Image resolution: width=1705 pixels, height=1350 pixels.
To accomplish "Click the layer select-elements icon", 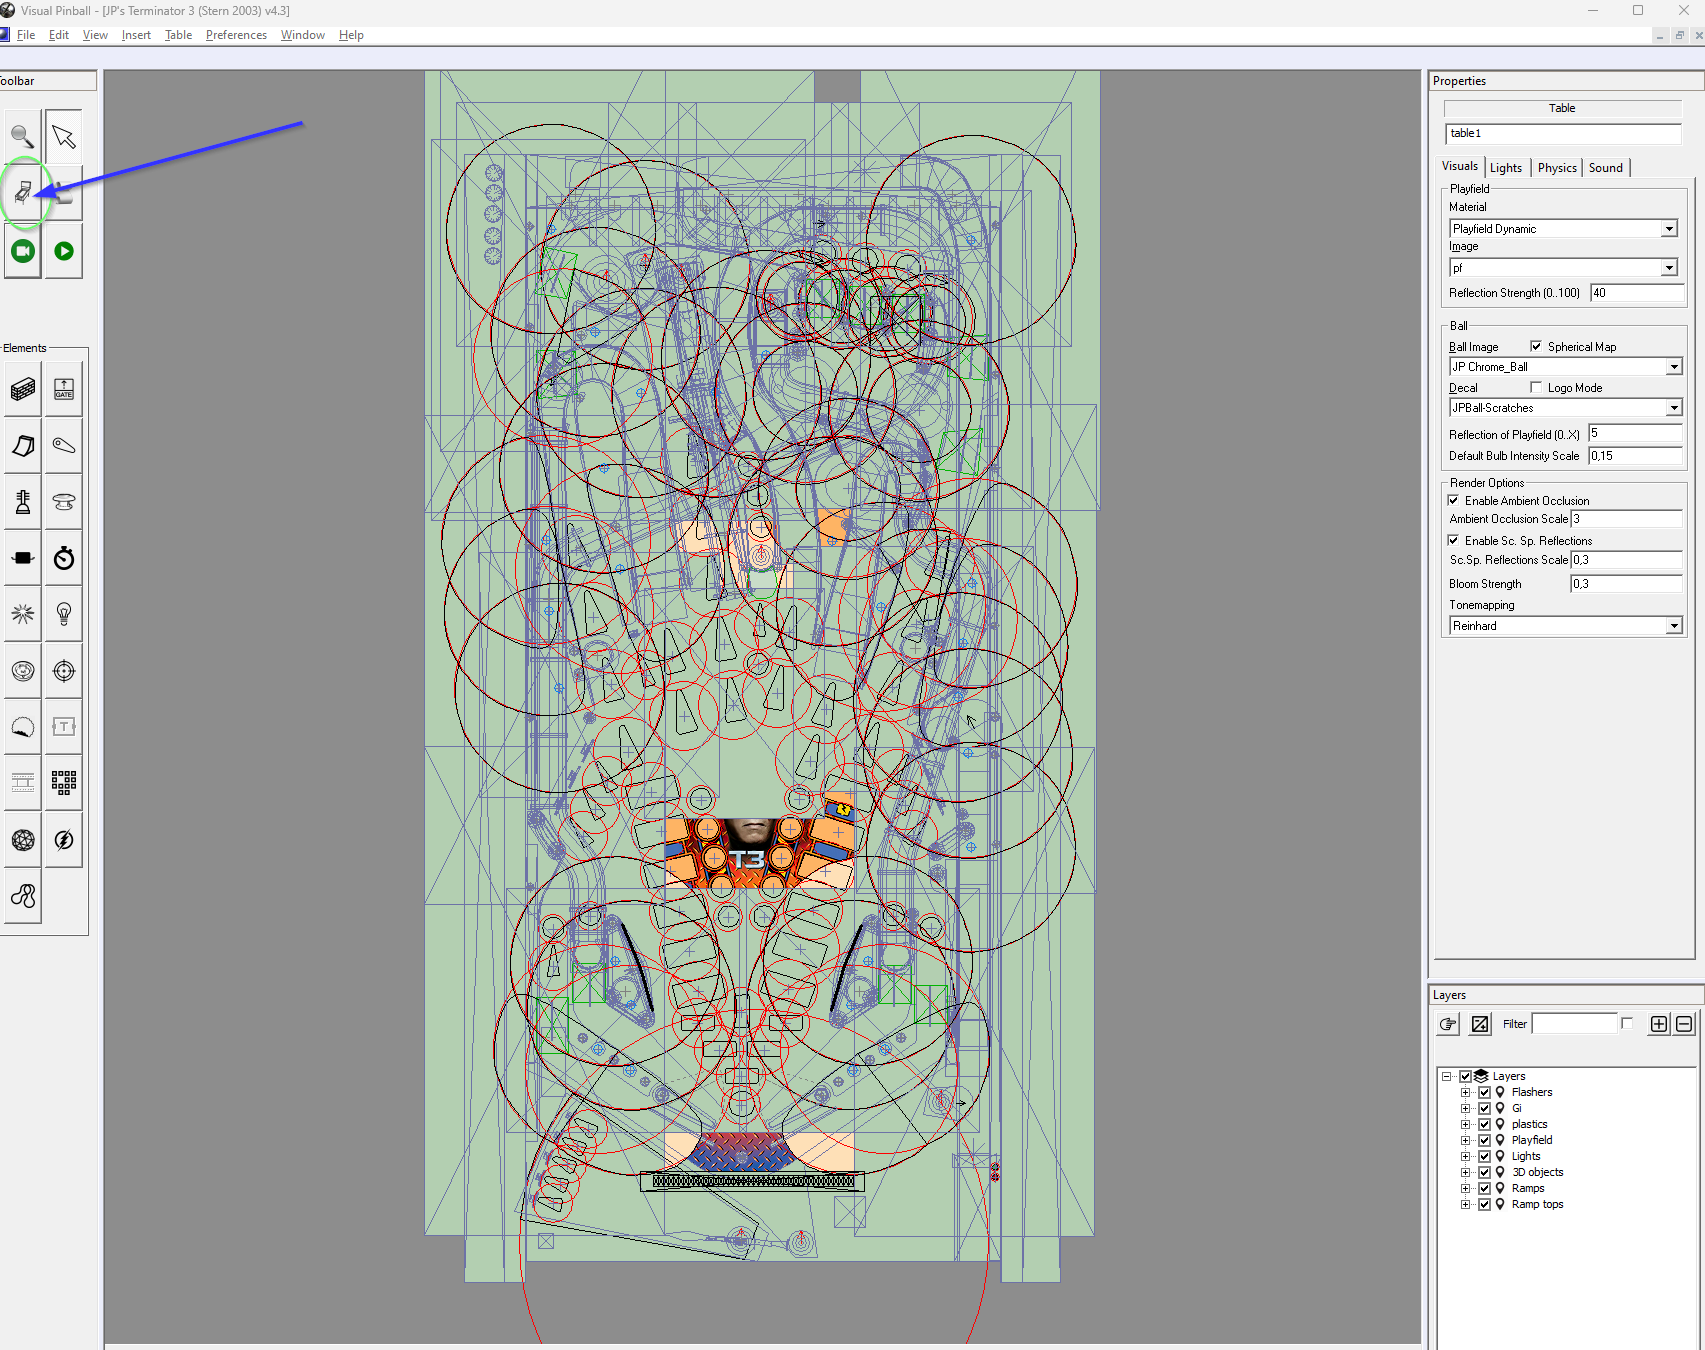I will pos(1480,1024).
